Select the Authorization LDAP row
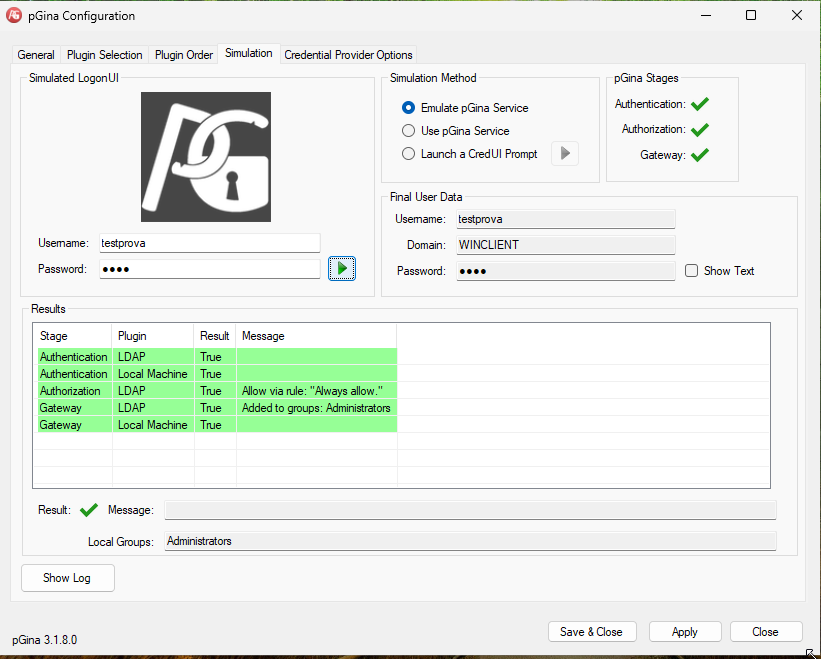 click(217, 390)
